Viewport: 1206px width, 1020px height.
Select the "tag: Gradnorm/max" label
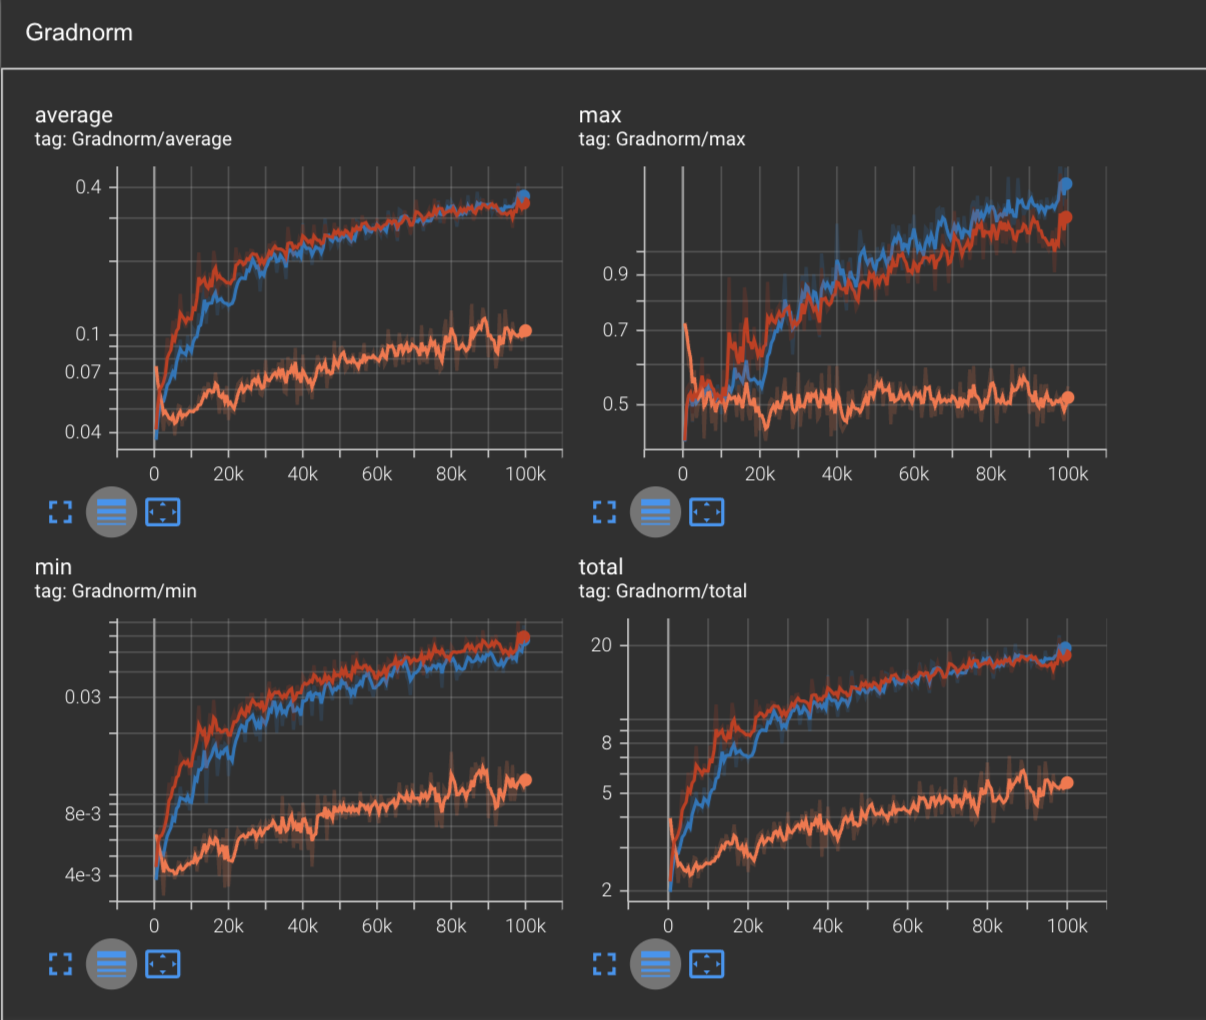pos(662,139)
